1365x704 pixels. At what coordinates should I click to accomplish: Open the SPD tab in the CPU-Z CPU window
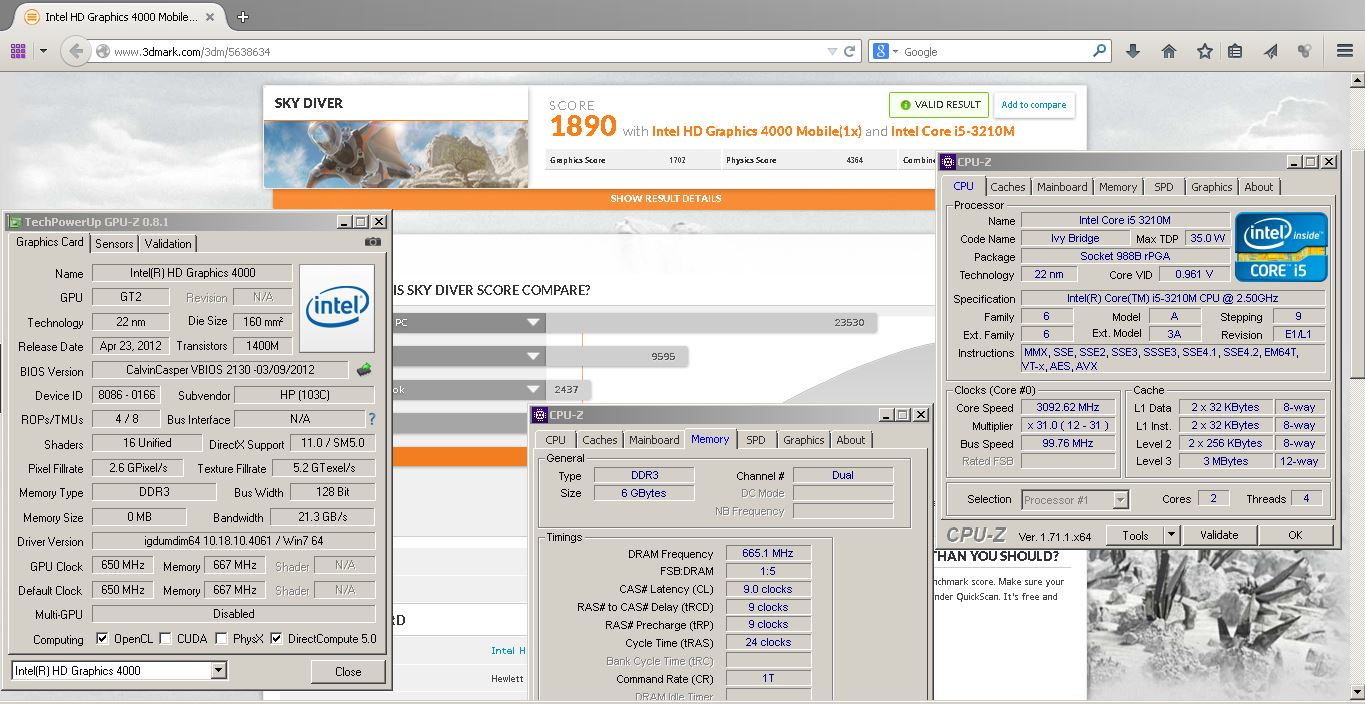click(1164, 187)
